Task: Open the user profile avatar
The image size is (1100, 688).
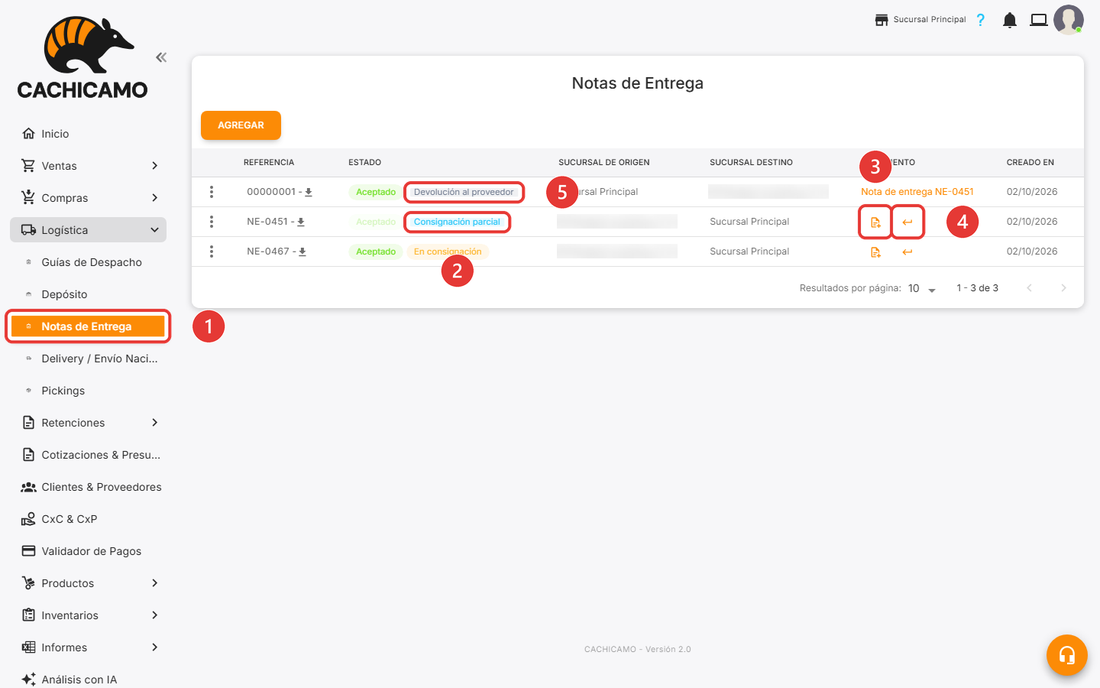Action: pos(1068,20)
